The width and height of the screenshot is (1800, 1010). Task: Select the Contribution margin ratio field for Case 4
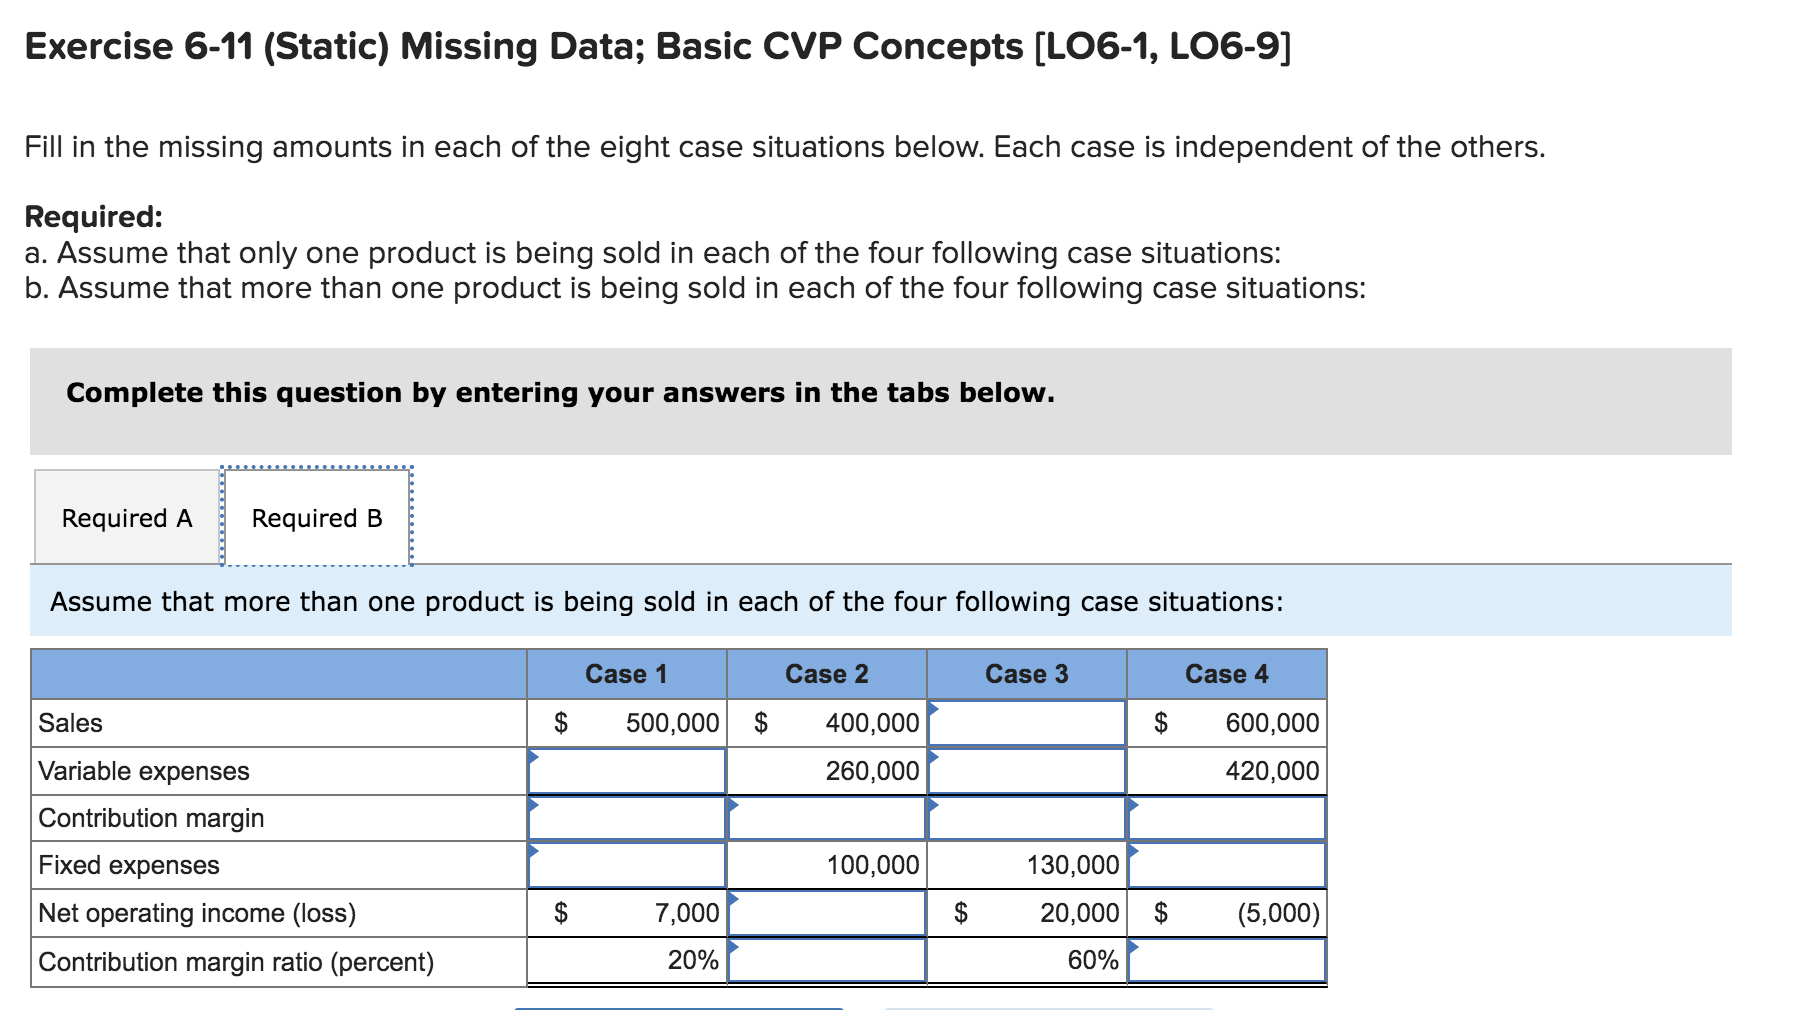point(1226,960)
